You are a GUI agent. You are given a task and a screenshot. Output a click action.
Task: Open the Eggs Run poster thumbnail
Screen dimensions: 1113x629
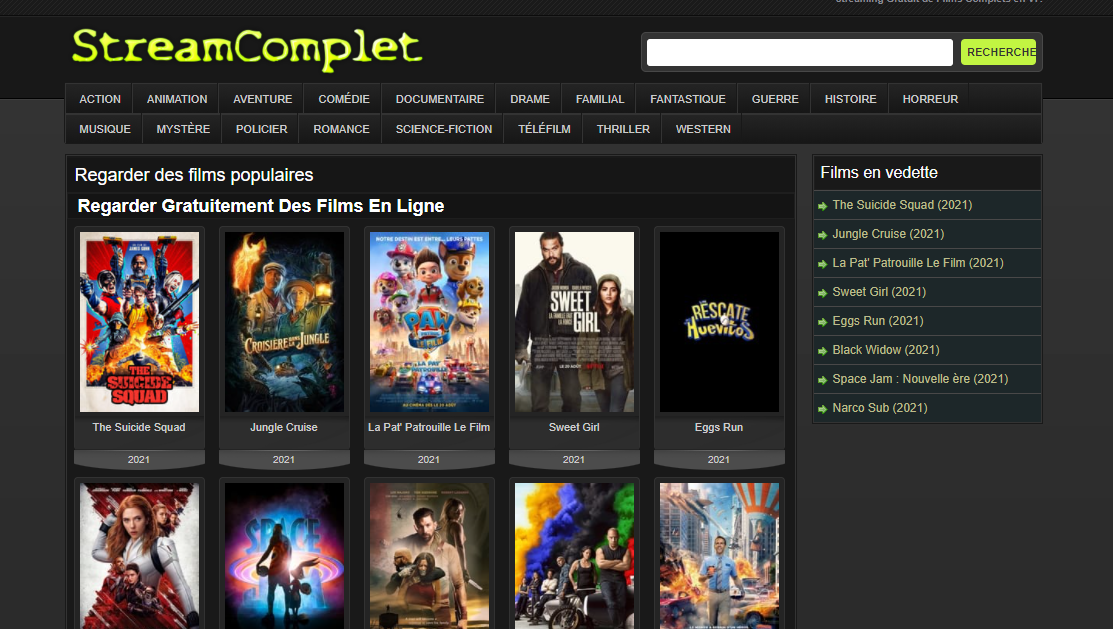(x=719, y=322)
